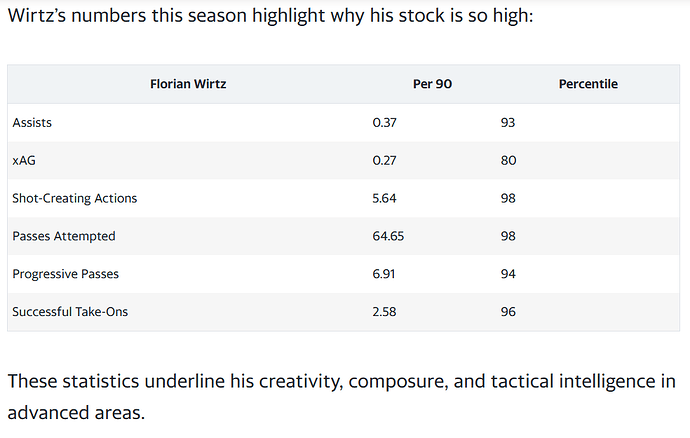Click the 64.65 passes attempted value
This screenshot has height=438, width=690.
(388, 236)
